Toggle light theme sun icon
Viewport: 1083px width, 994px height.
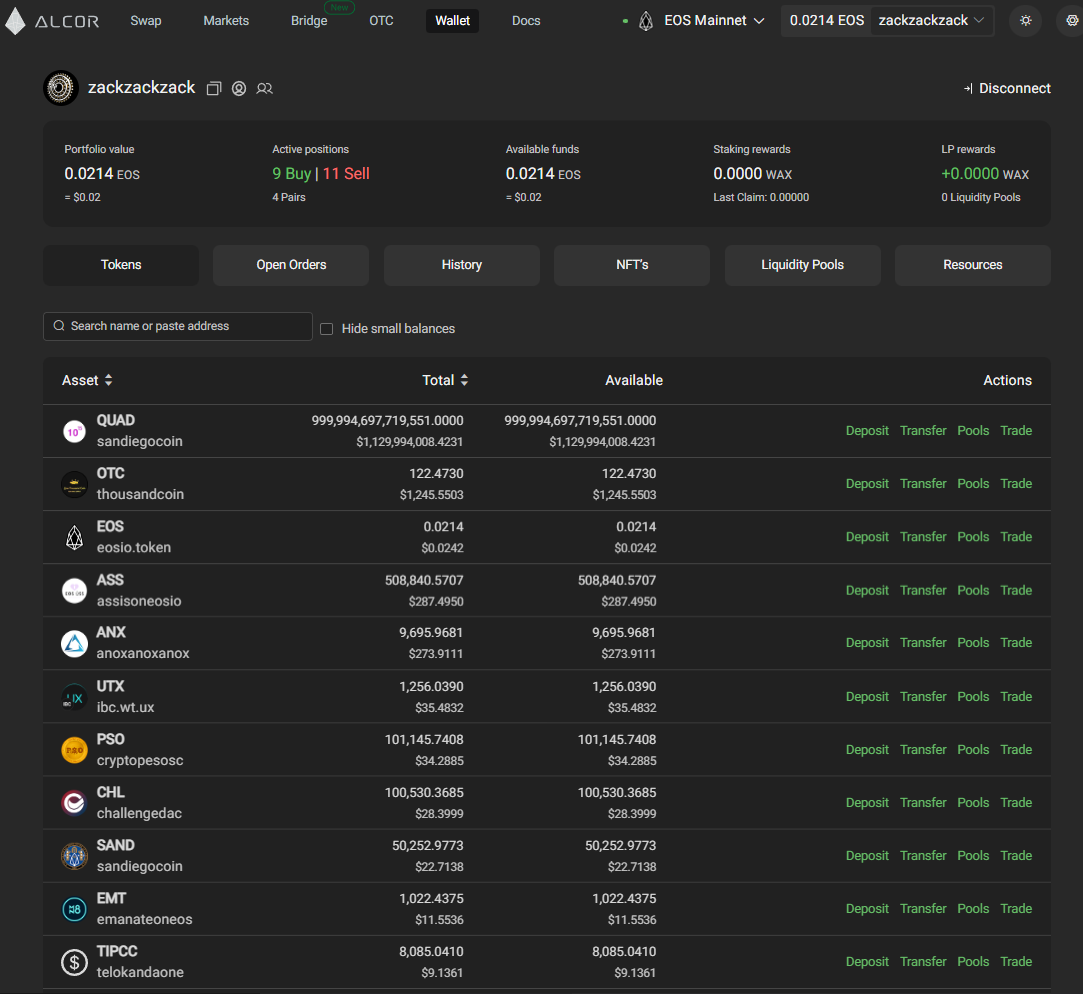pos(1026,21)
